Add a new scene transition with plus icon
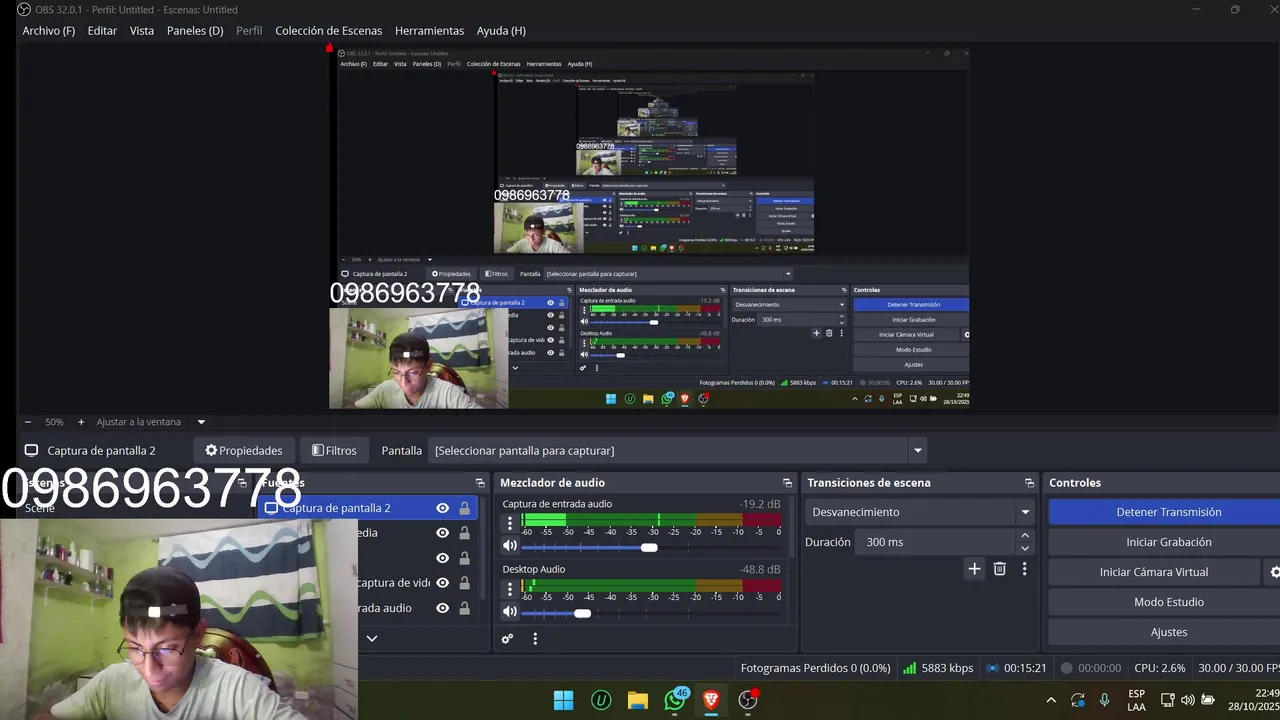 point(974,569)
